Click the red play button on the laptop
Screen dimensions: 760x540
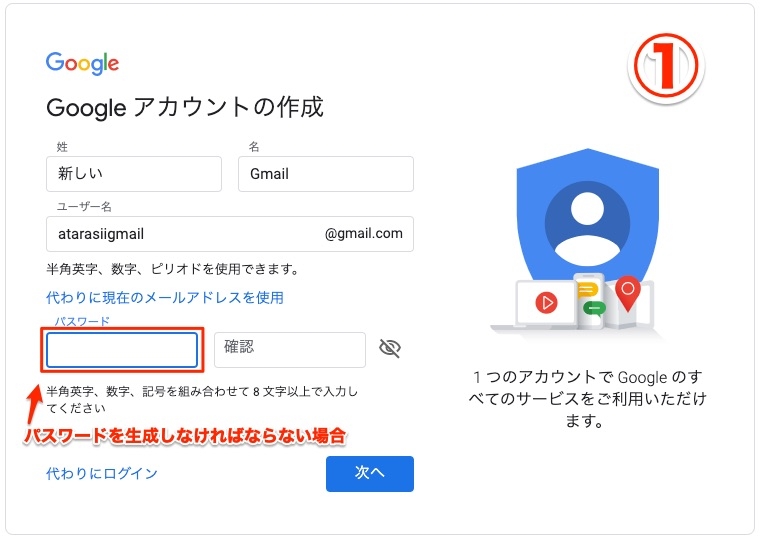click(546, 301)
